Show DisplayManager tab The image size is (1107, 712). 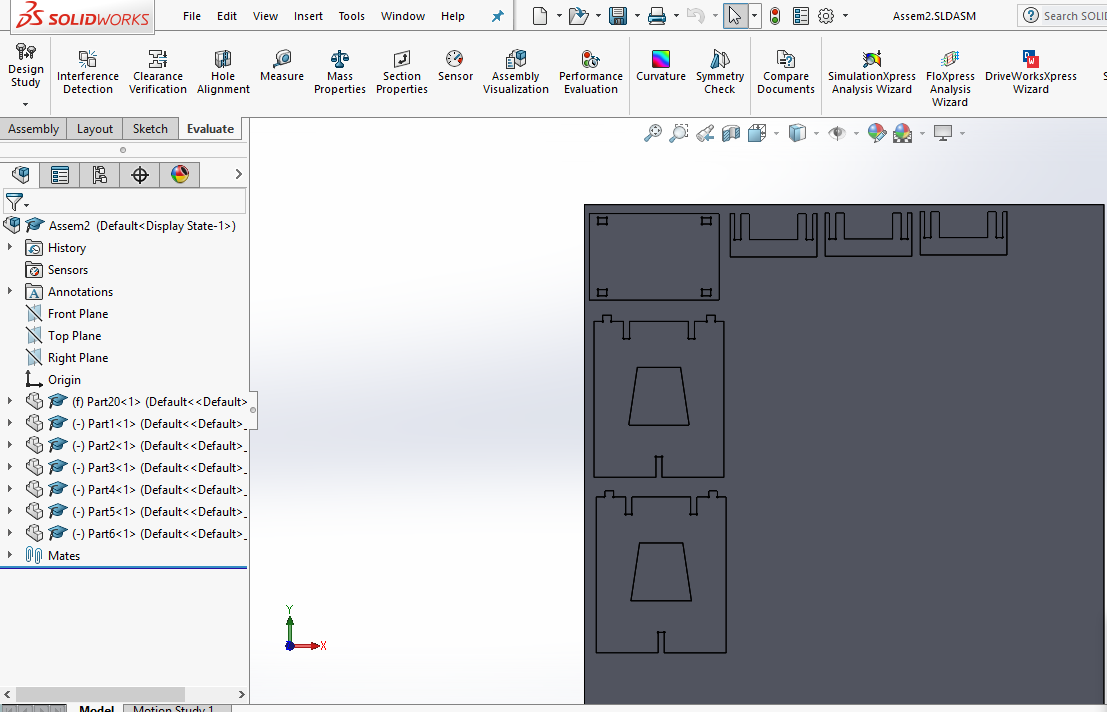[180, 174]
